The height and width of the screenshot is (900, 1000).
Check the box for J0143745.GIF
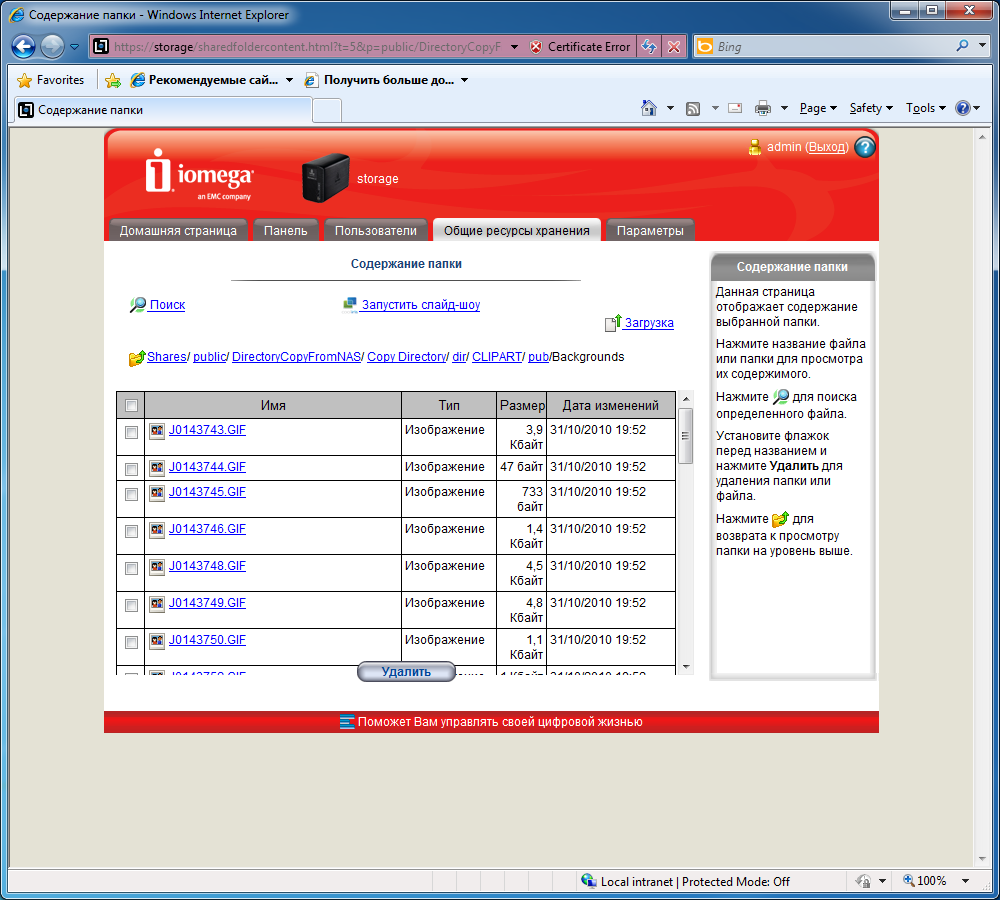point(131,494)
